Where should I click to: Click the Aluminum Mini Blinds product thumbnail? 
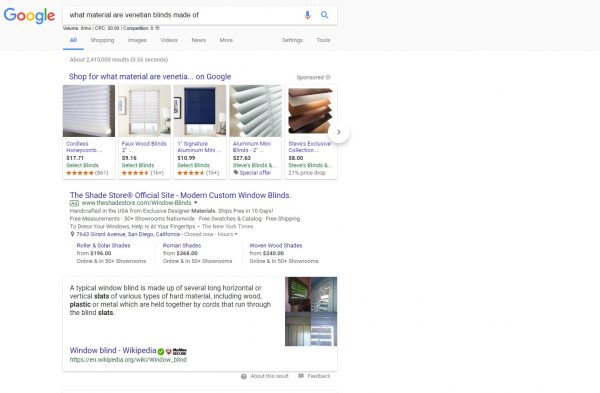pos(255,111)
